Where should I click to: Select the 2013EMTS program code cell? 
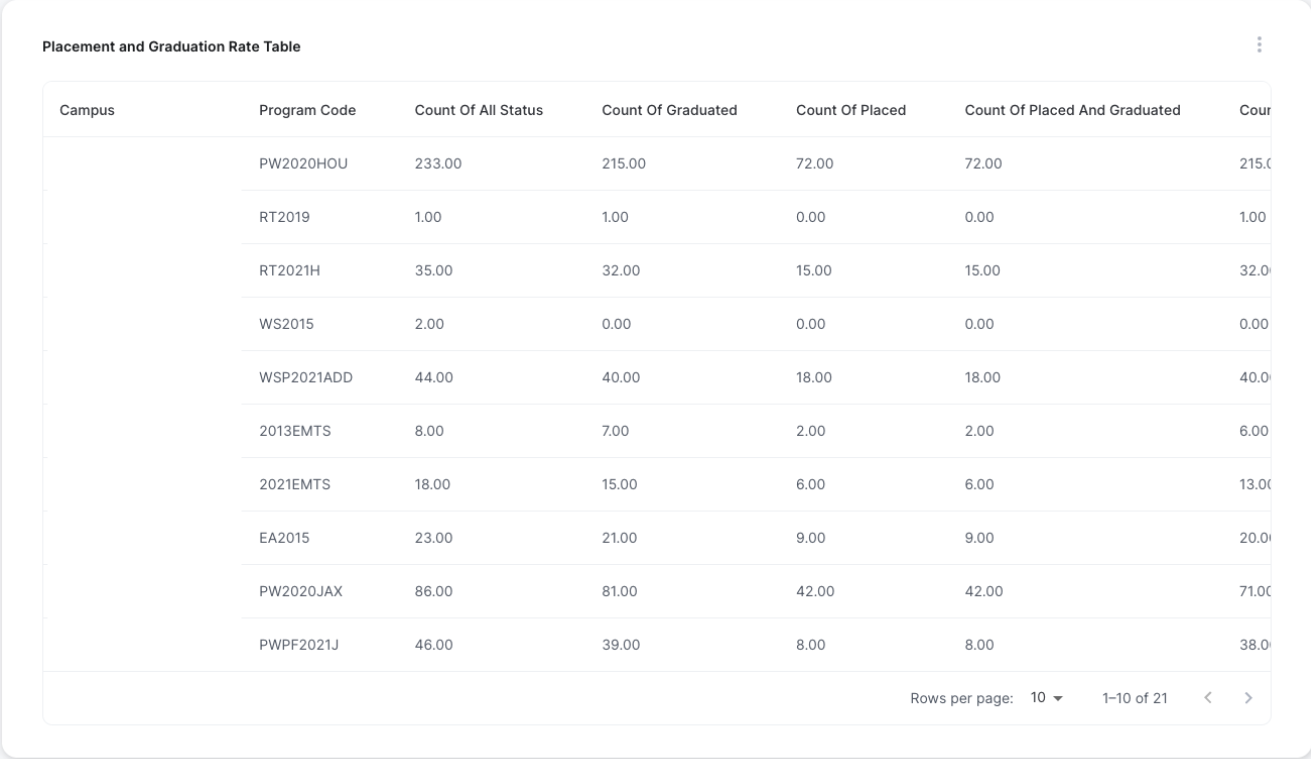[295, 431]
